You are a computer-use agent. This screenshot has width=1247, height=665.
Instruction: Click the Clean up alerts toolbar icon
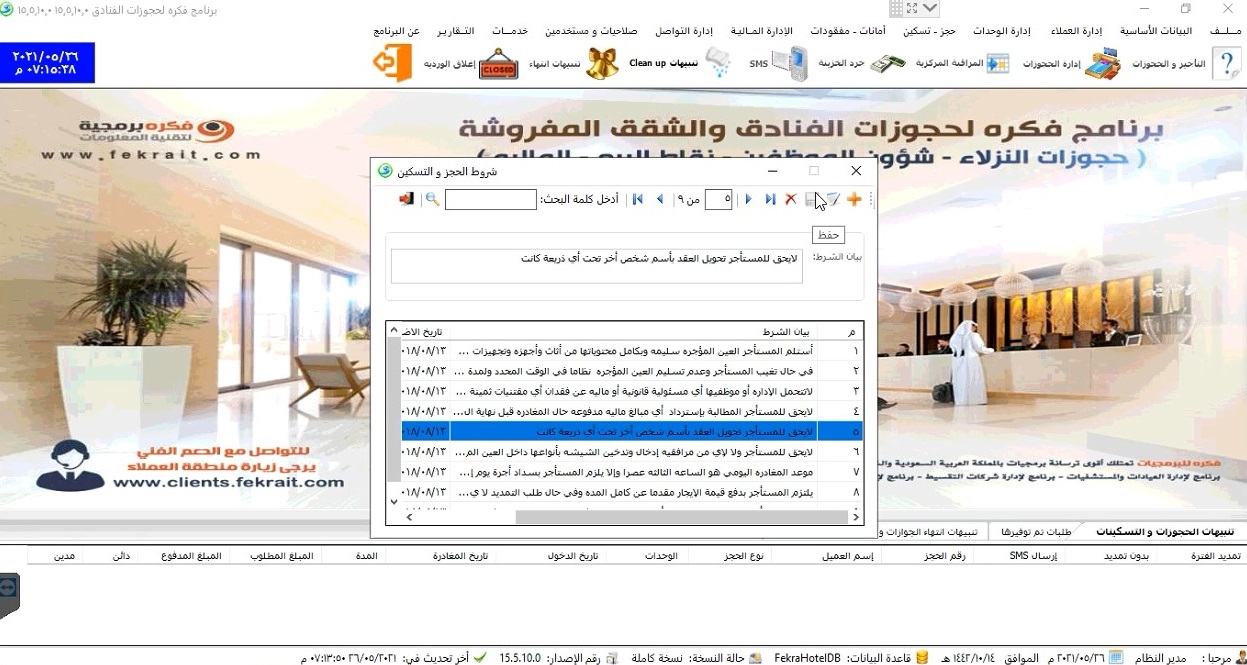(716, 64)
